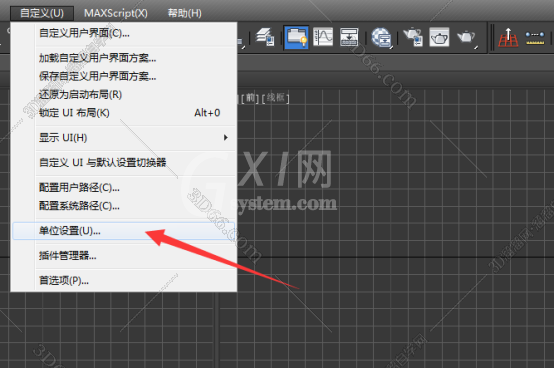The image size is (554, 368).
Task: Click the measure distance ruler icon
Action: click(x=535, y=38)
